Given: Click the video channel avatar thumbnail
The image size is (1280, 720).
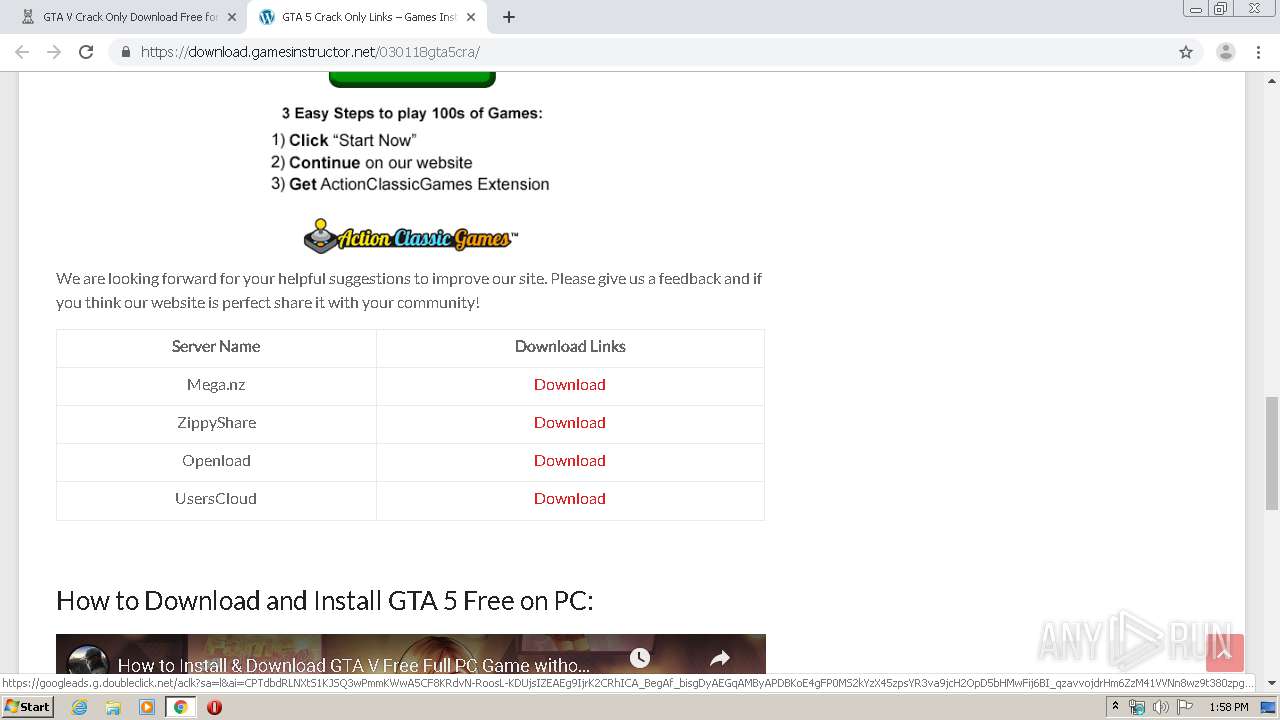Looking at the screenshot, I should (x=88, y=660).
